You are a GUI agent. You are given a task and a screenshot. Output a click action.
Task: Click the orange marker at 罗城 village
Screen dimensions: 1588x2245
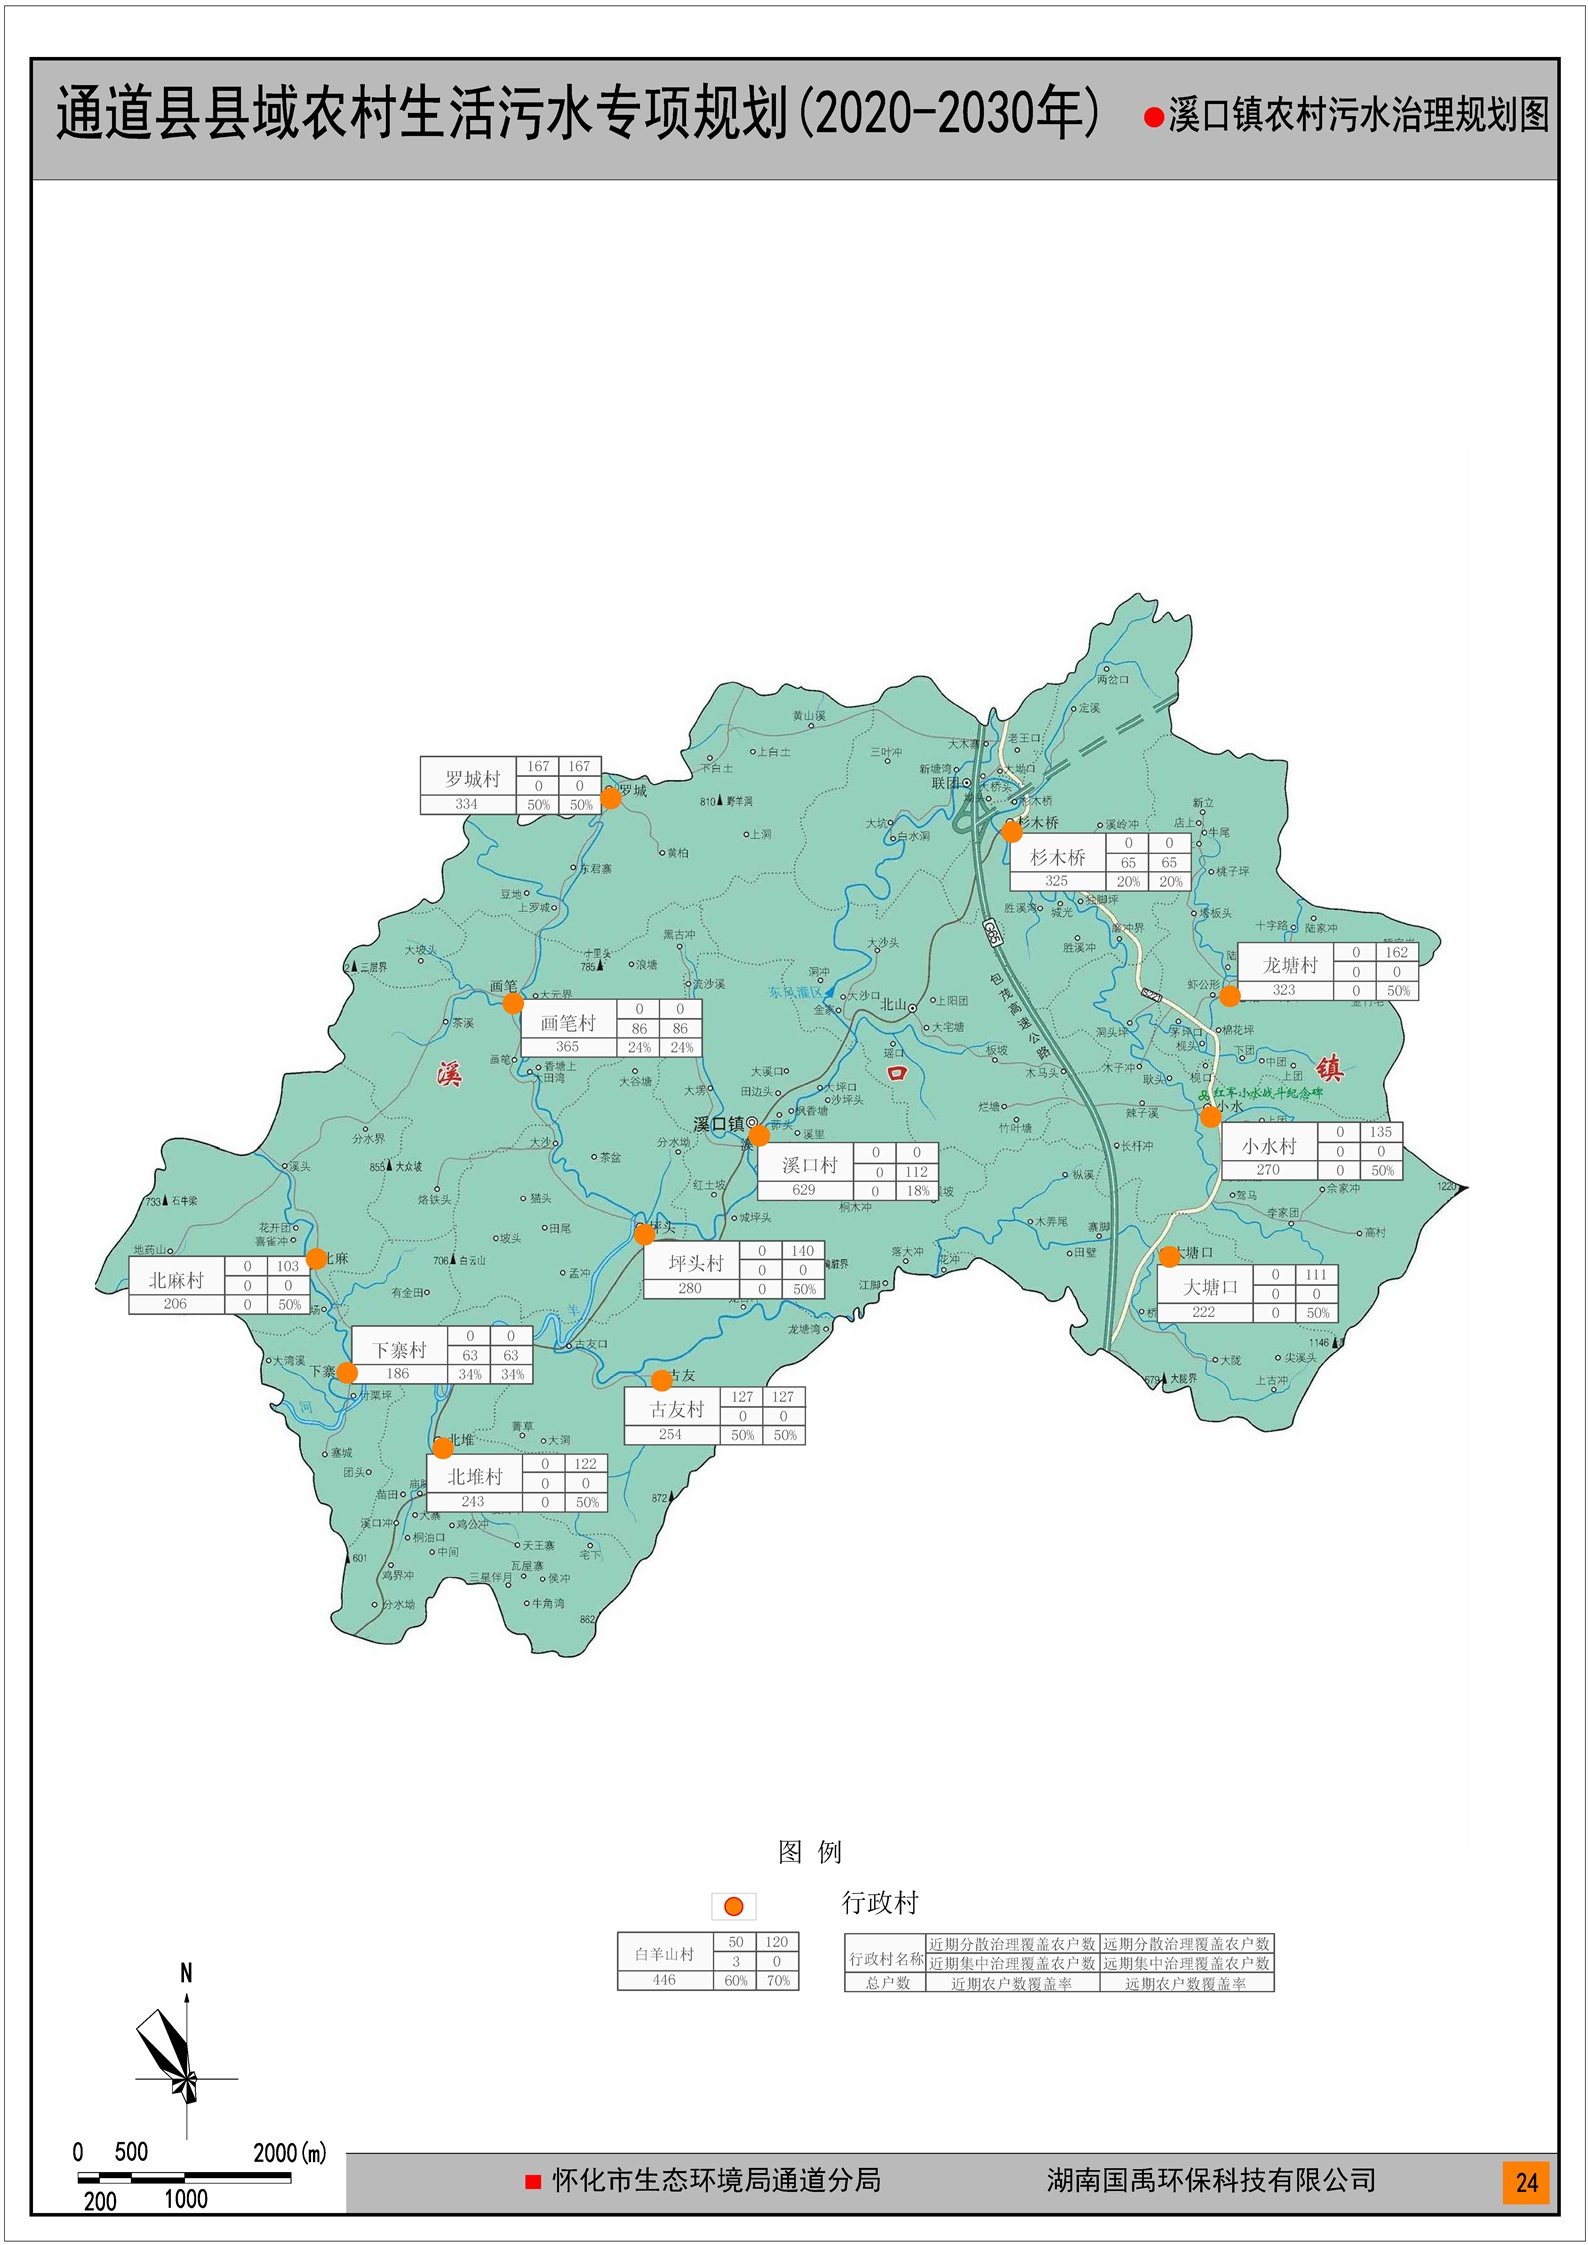(611, 798)
